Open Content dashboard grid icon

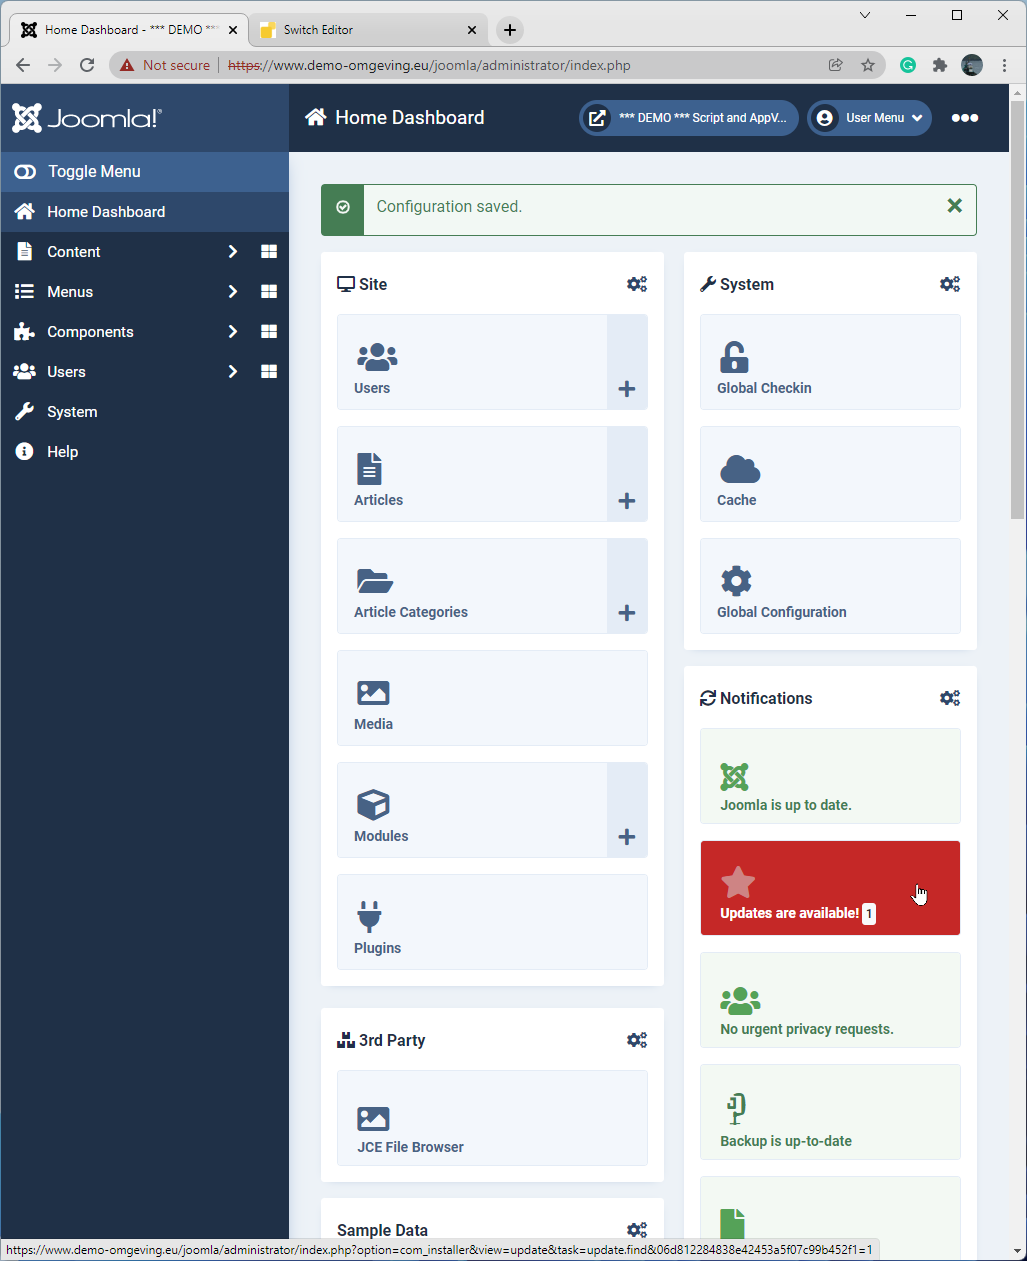point(269,252)
